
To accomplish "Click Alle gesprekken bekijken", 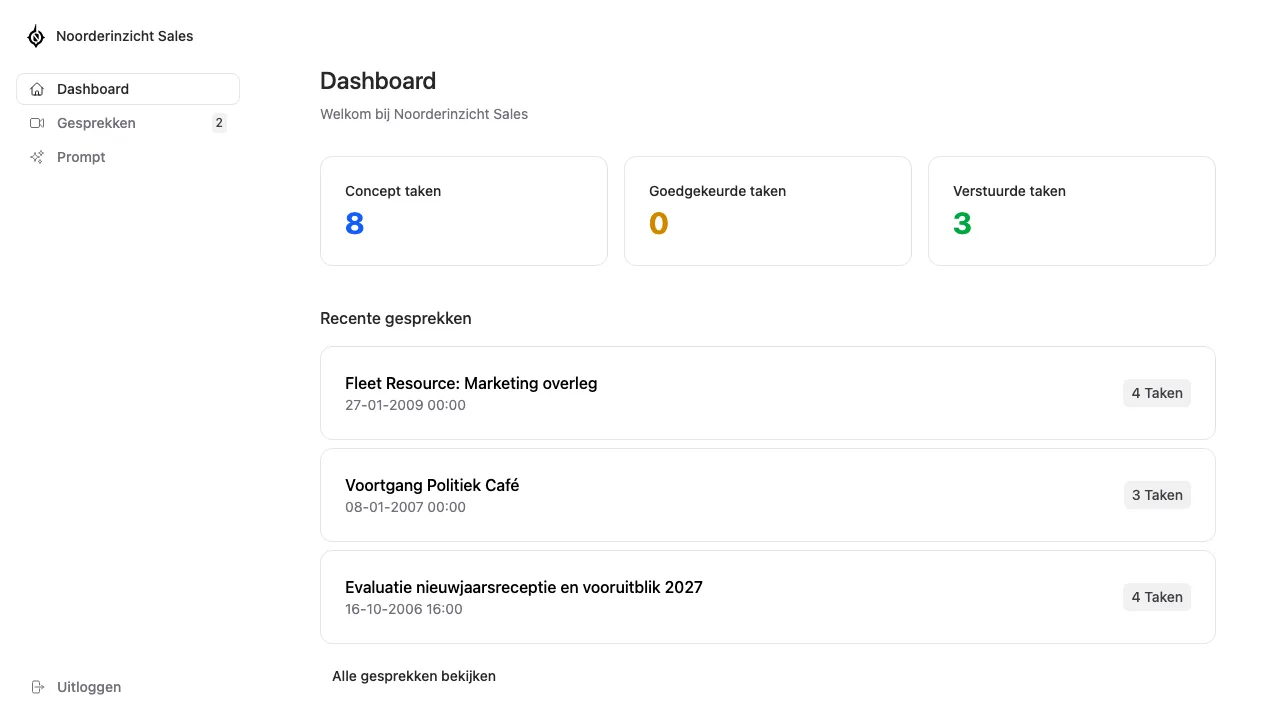I will click(414, 676).
